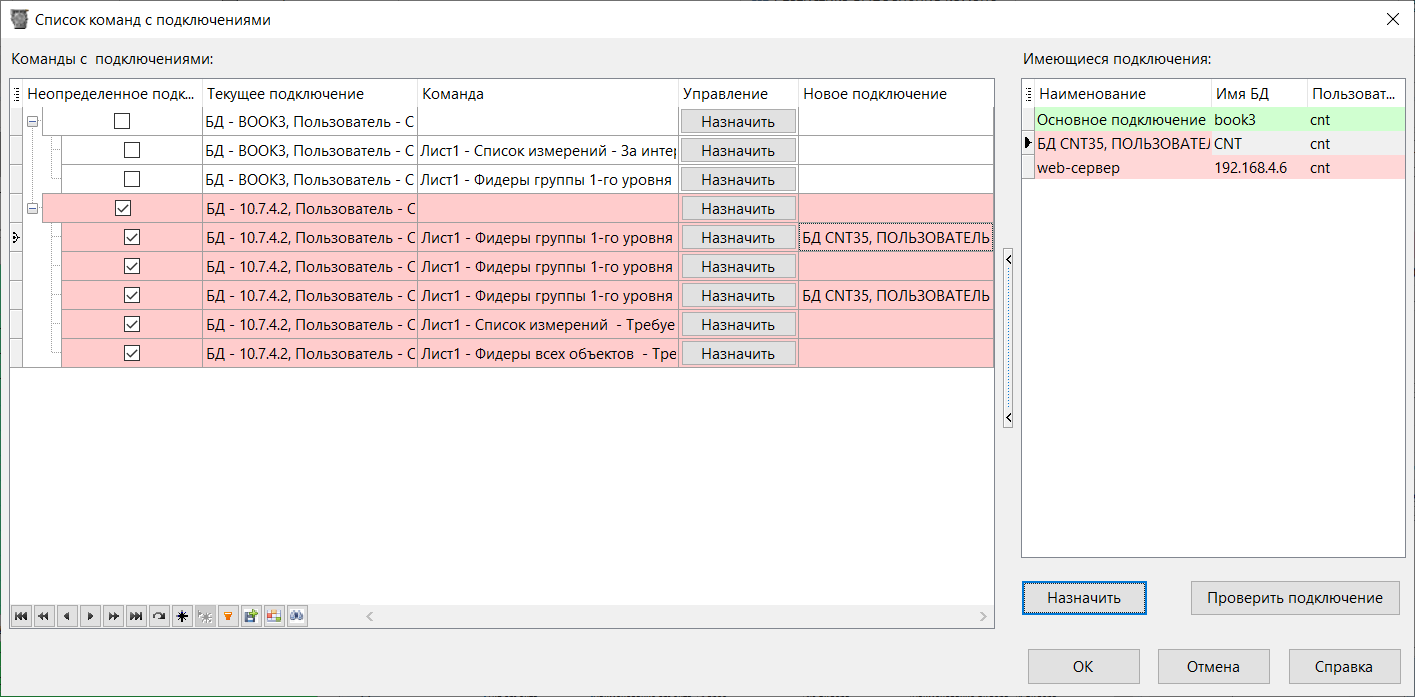
Task: Uncheck the 'Фидеры всех объектов' row checkbox
Action: tap(131, 354)
